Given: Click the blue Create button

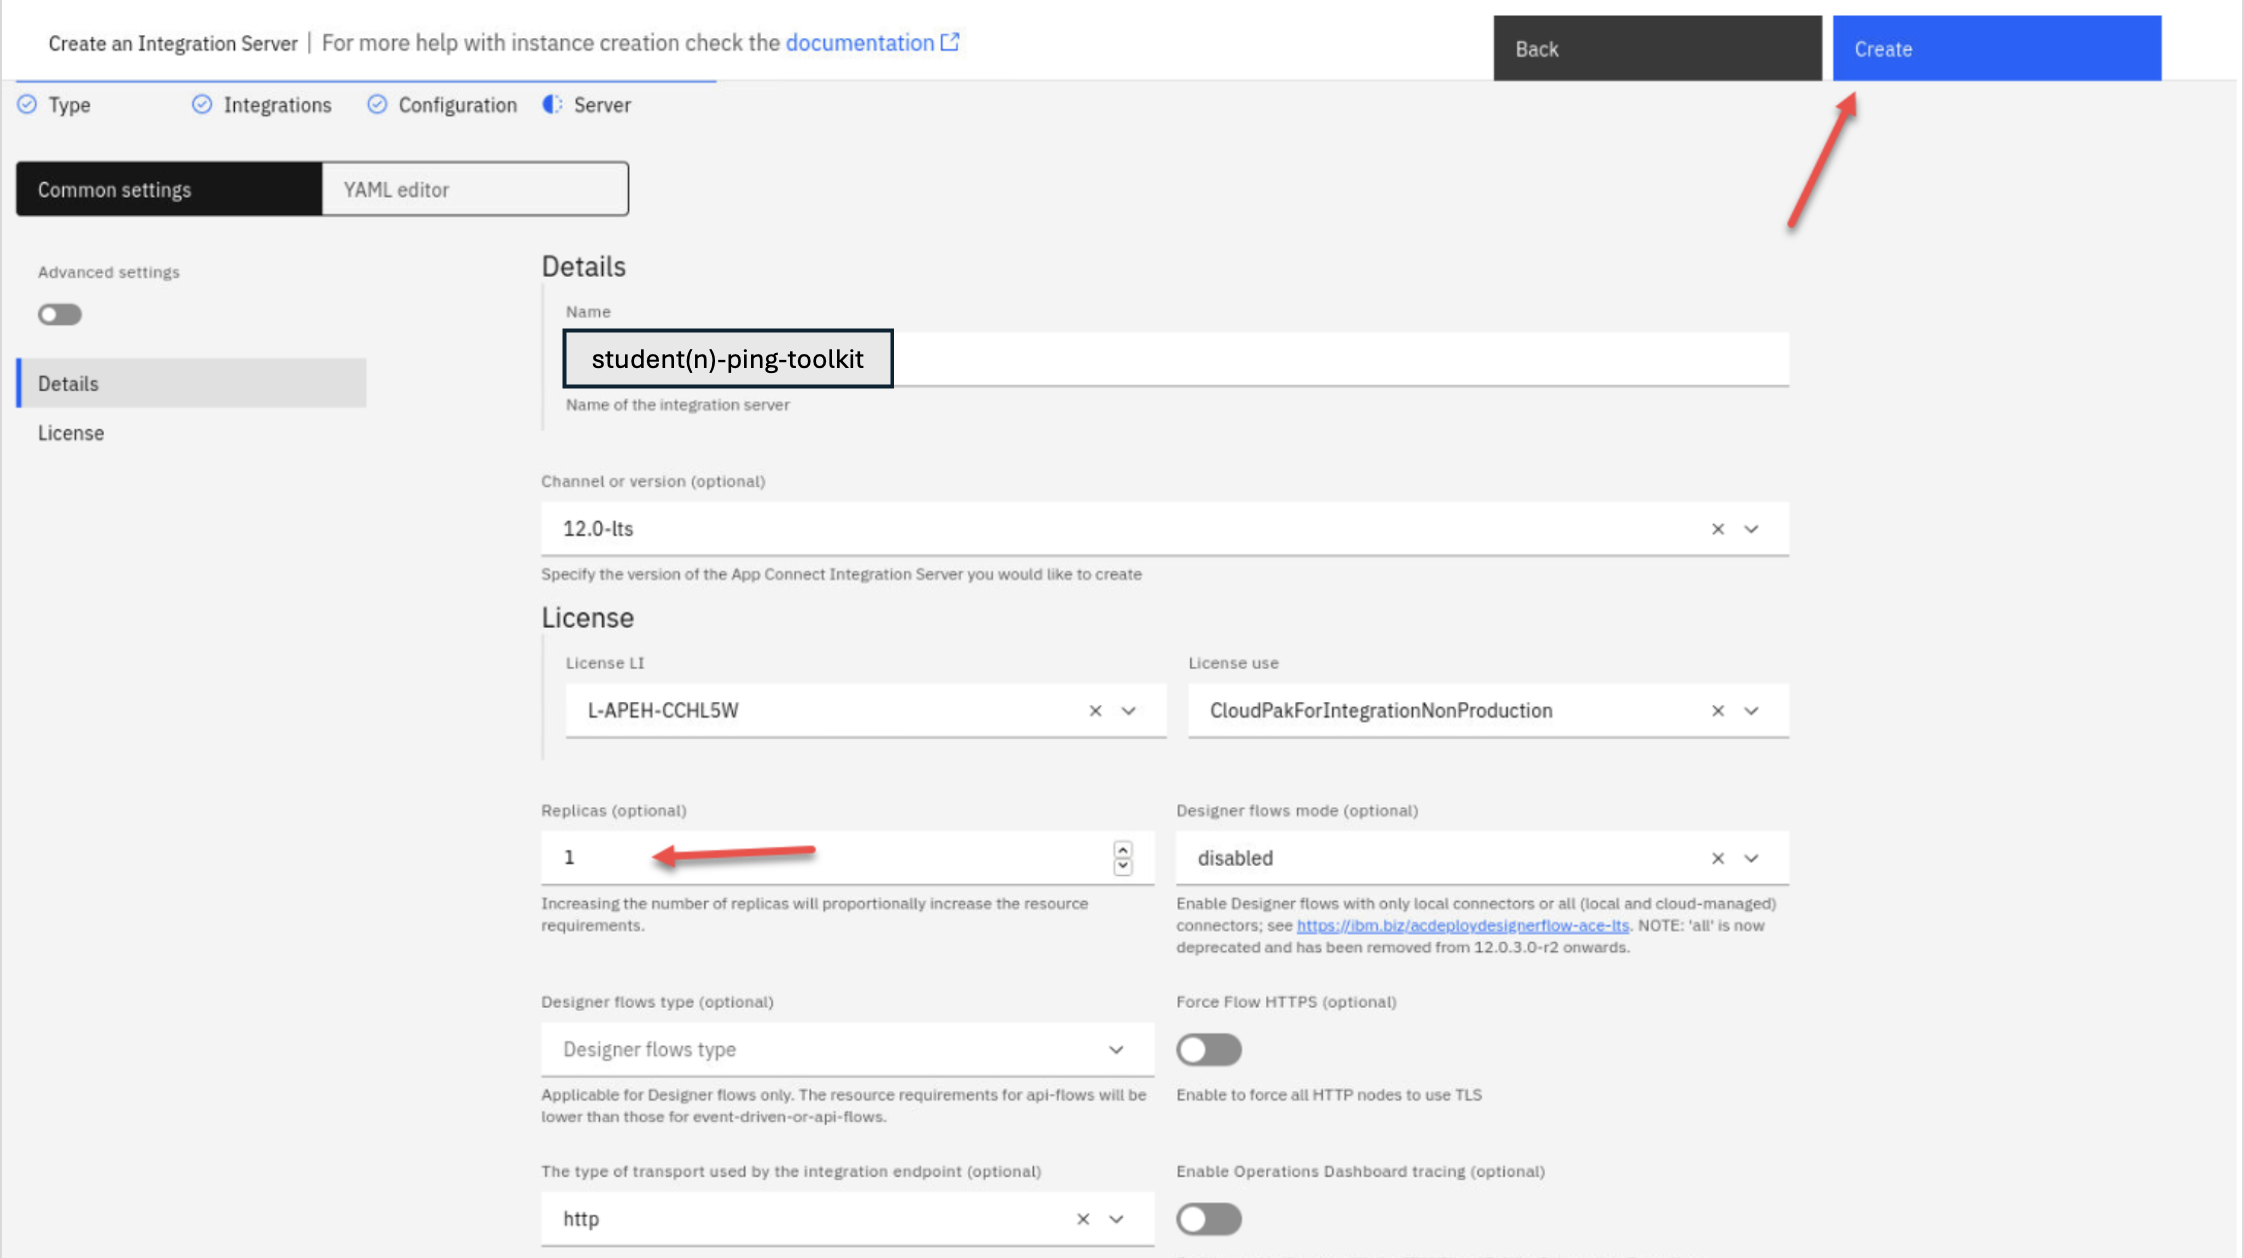Looking at the screenshot, I should click(x=1996, y=48).
